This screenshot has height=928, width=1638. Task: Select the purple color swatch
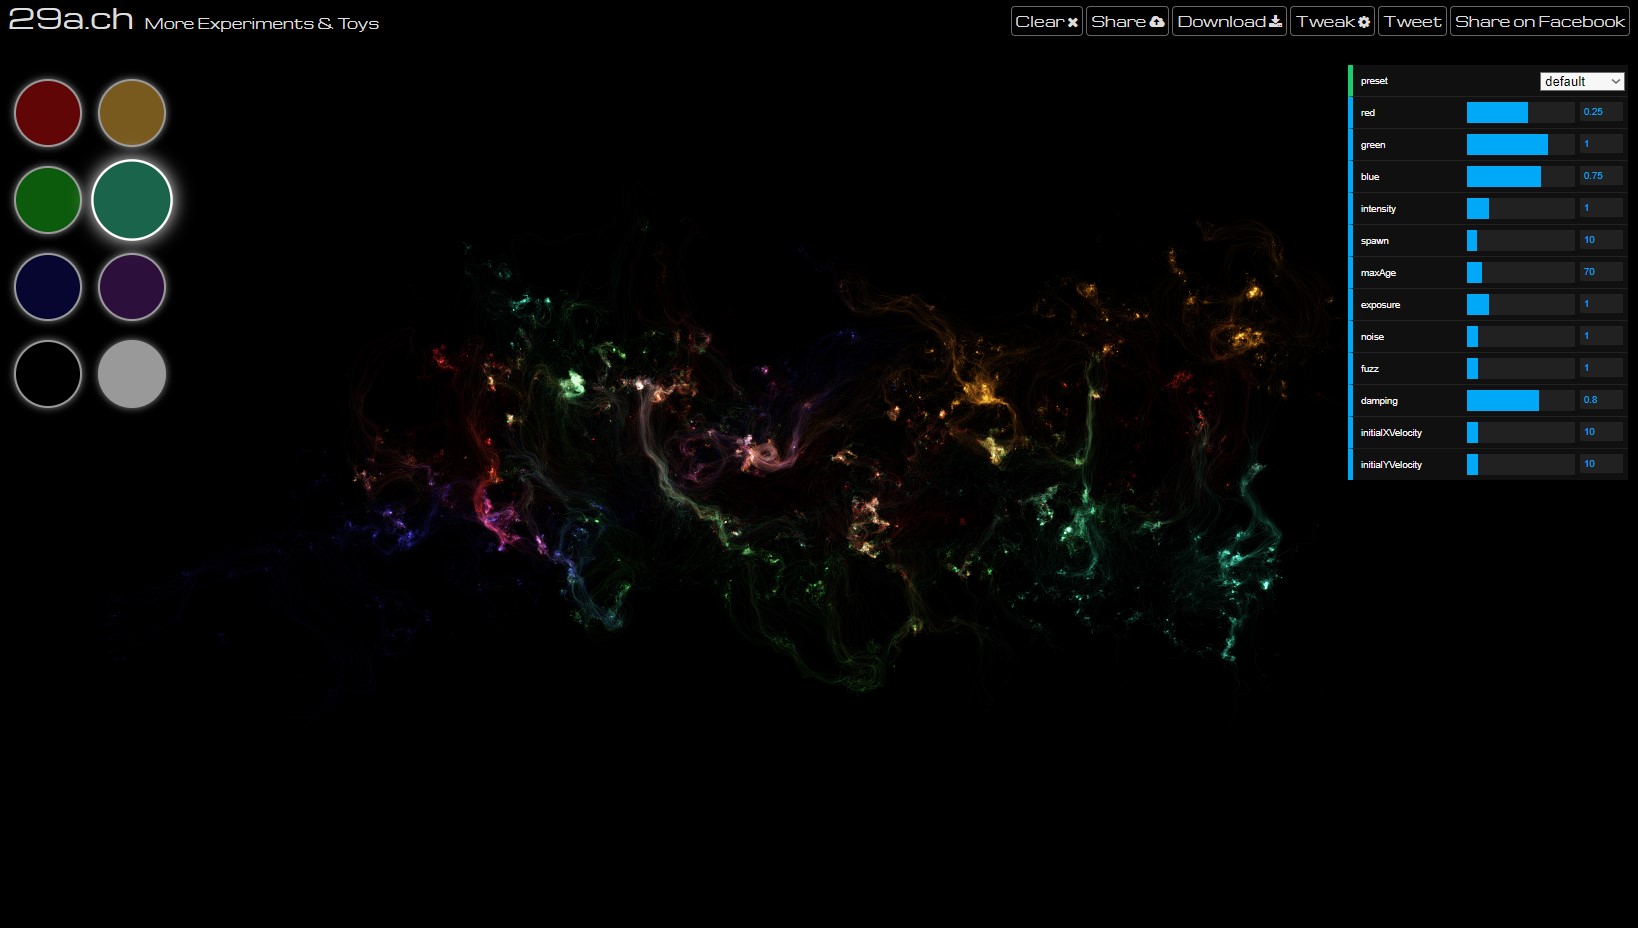[132, 287]
